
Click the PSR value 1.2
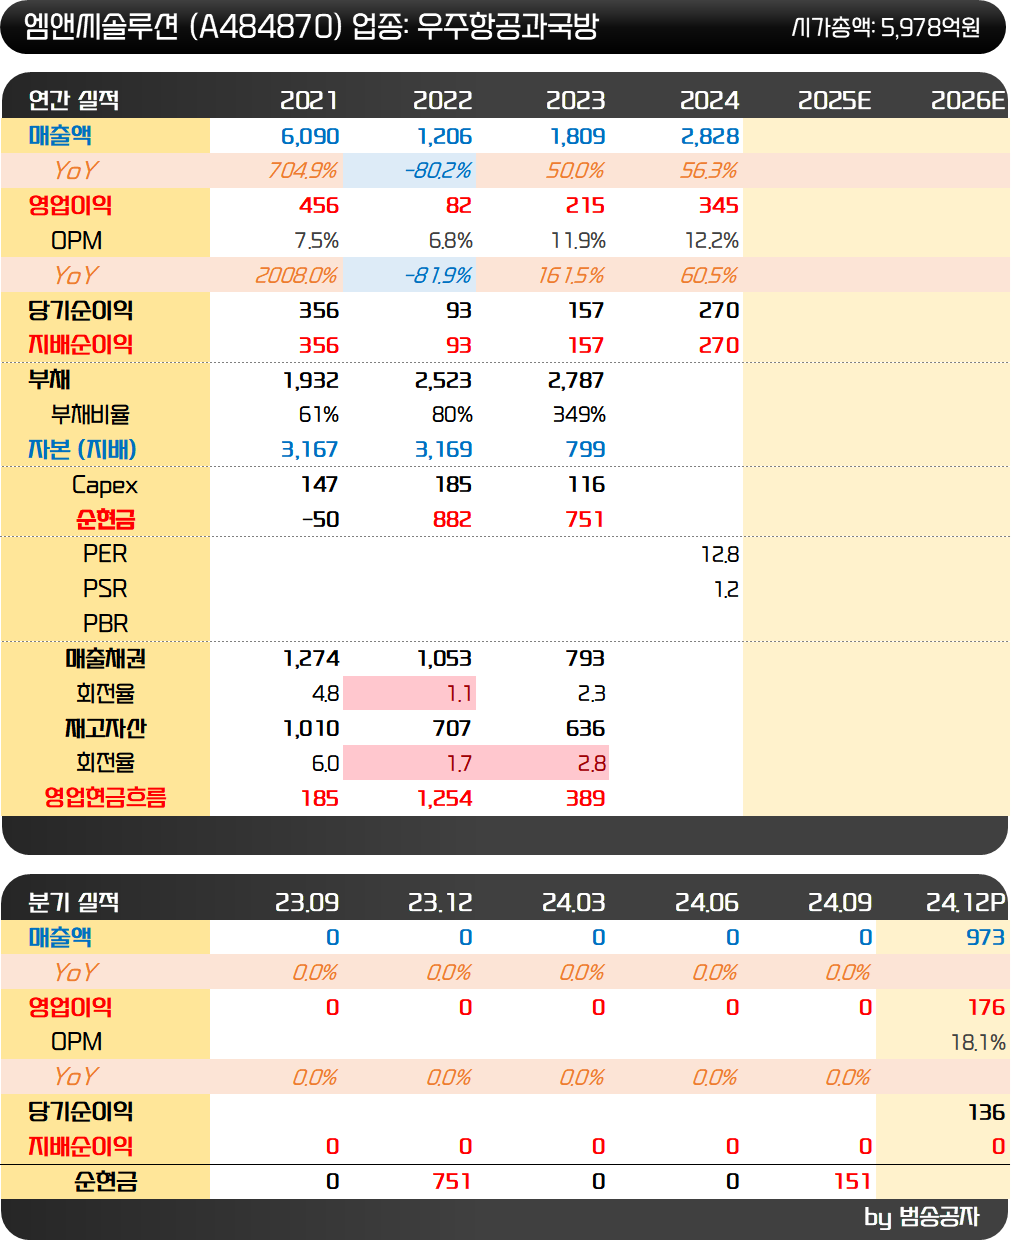point(727,590)
